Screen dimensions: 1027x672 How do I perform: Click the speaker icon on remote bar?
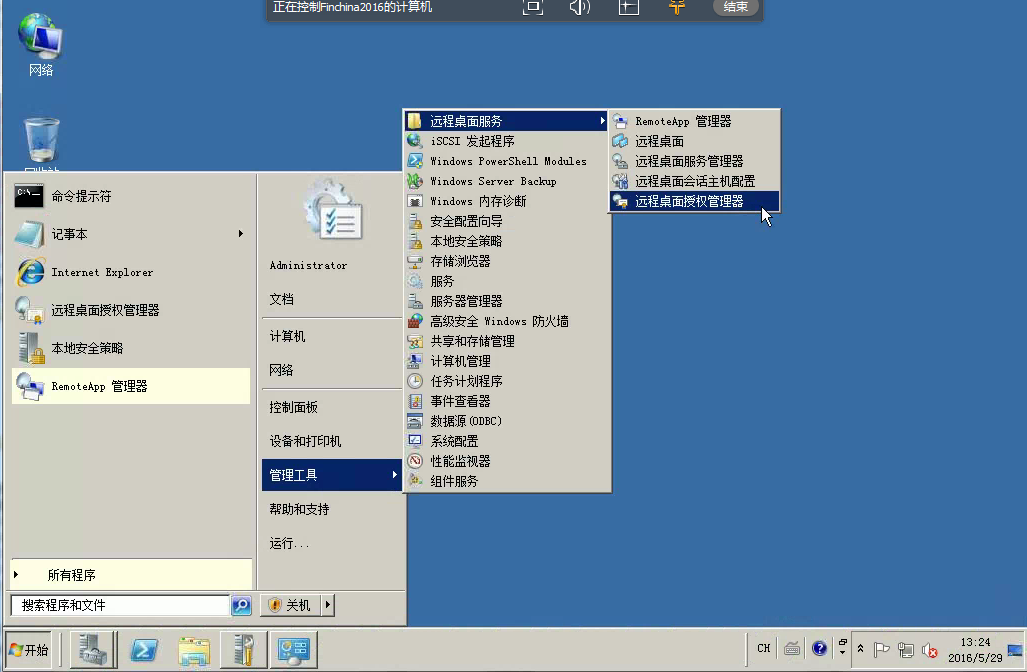tap(580, 7)
